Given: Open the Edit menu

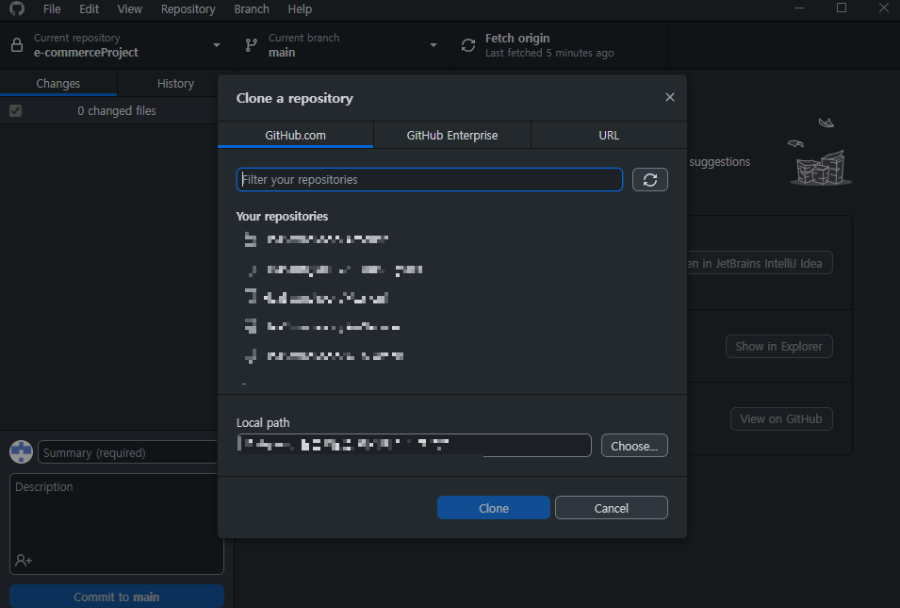Looking at the screenshot, I should pos(89,9).
